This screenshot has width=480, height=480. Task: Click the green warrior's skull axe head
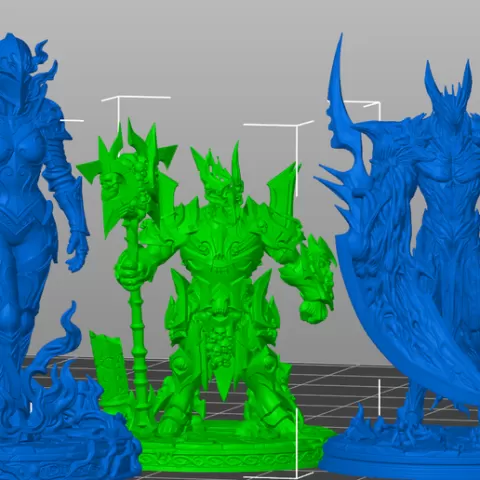click(128, 177)
